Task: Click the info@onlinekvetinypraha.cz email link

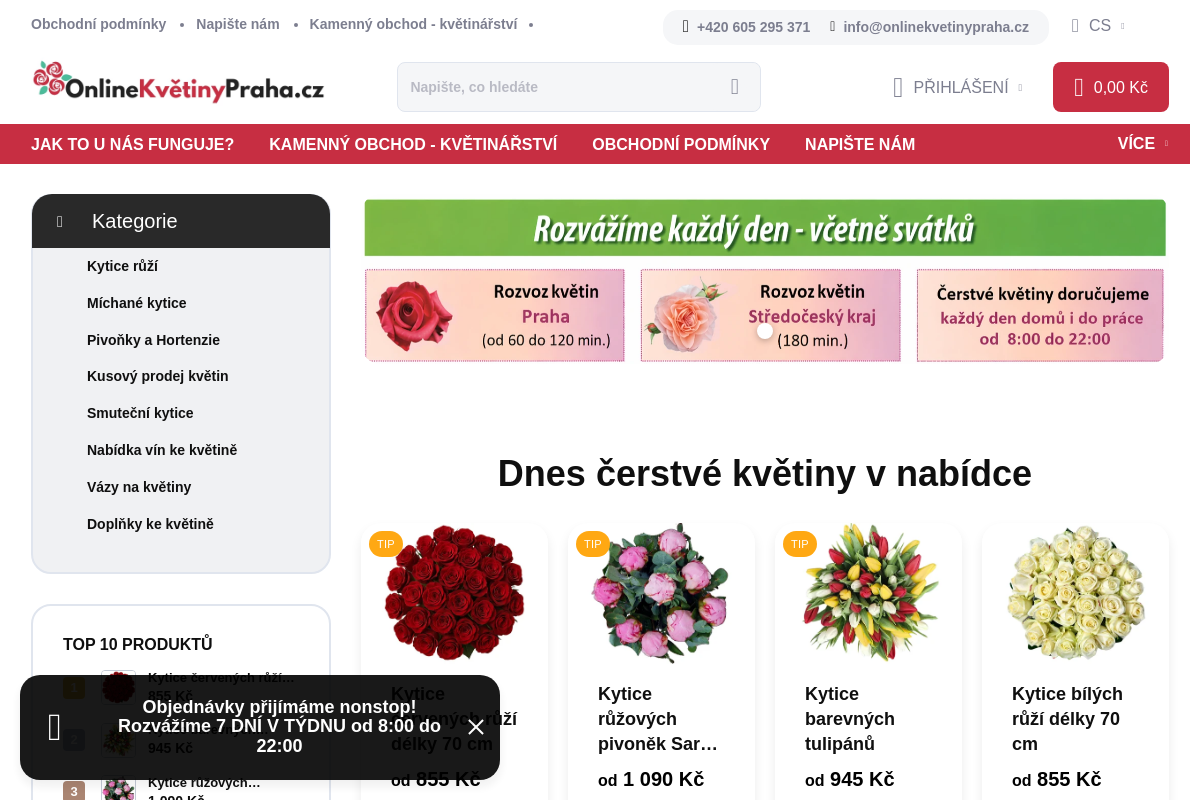Action: pos(936,27)
